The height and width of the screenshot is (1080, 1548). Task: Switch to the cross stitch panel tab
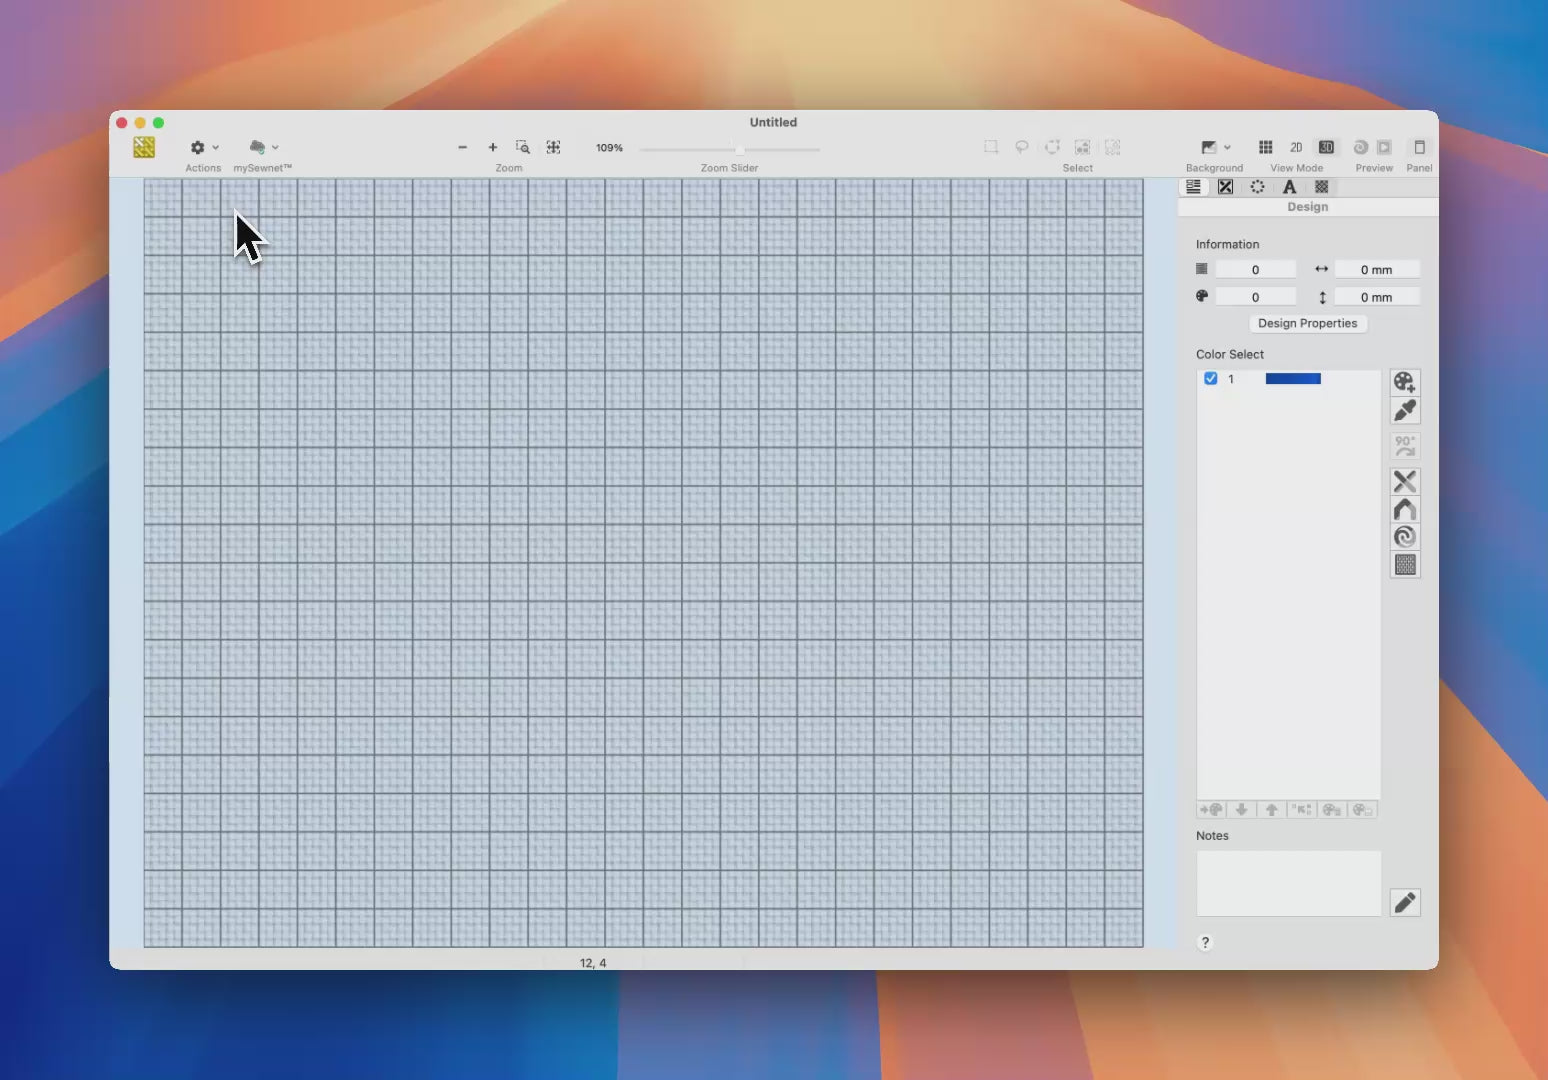coord(1225,187)
